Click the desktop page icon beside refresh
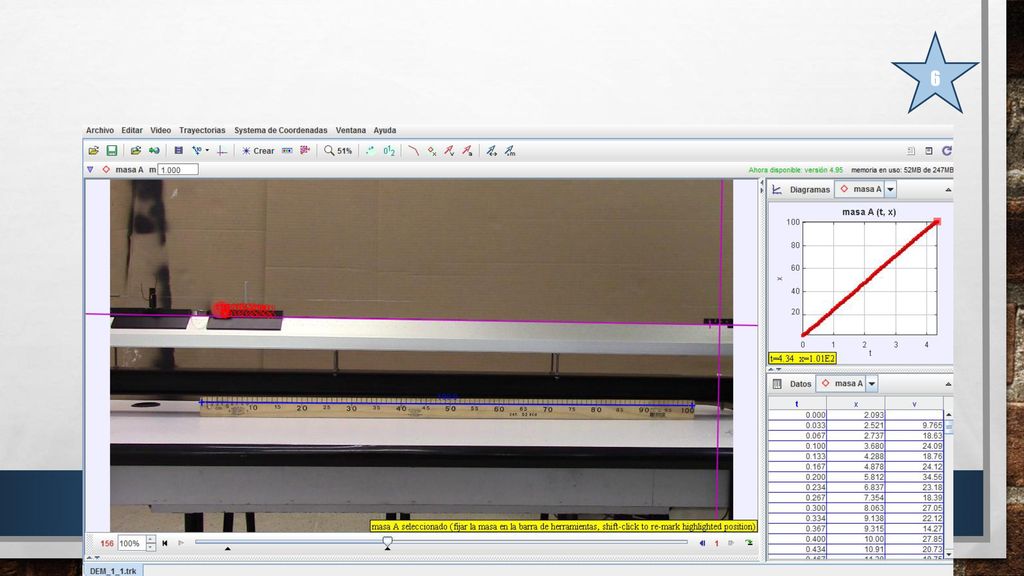The height and width of the screenshot is (576, 1024). [x=929, y=151]
